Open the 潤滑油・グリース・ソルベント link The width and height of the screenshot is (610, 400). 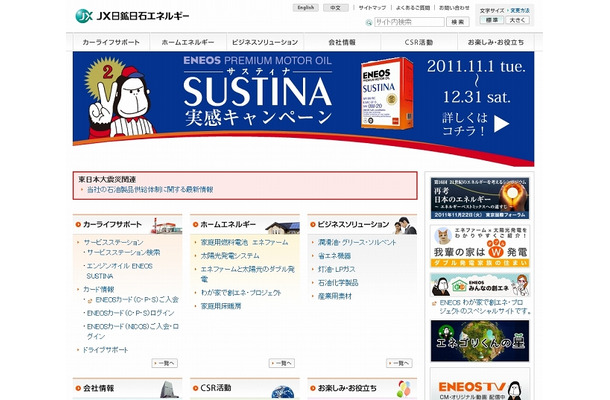357,242
